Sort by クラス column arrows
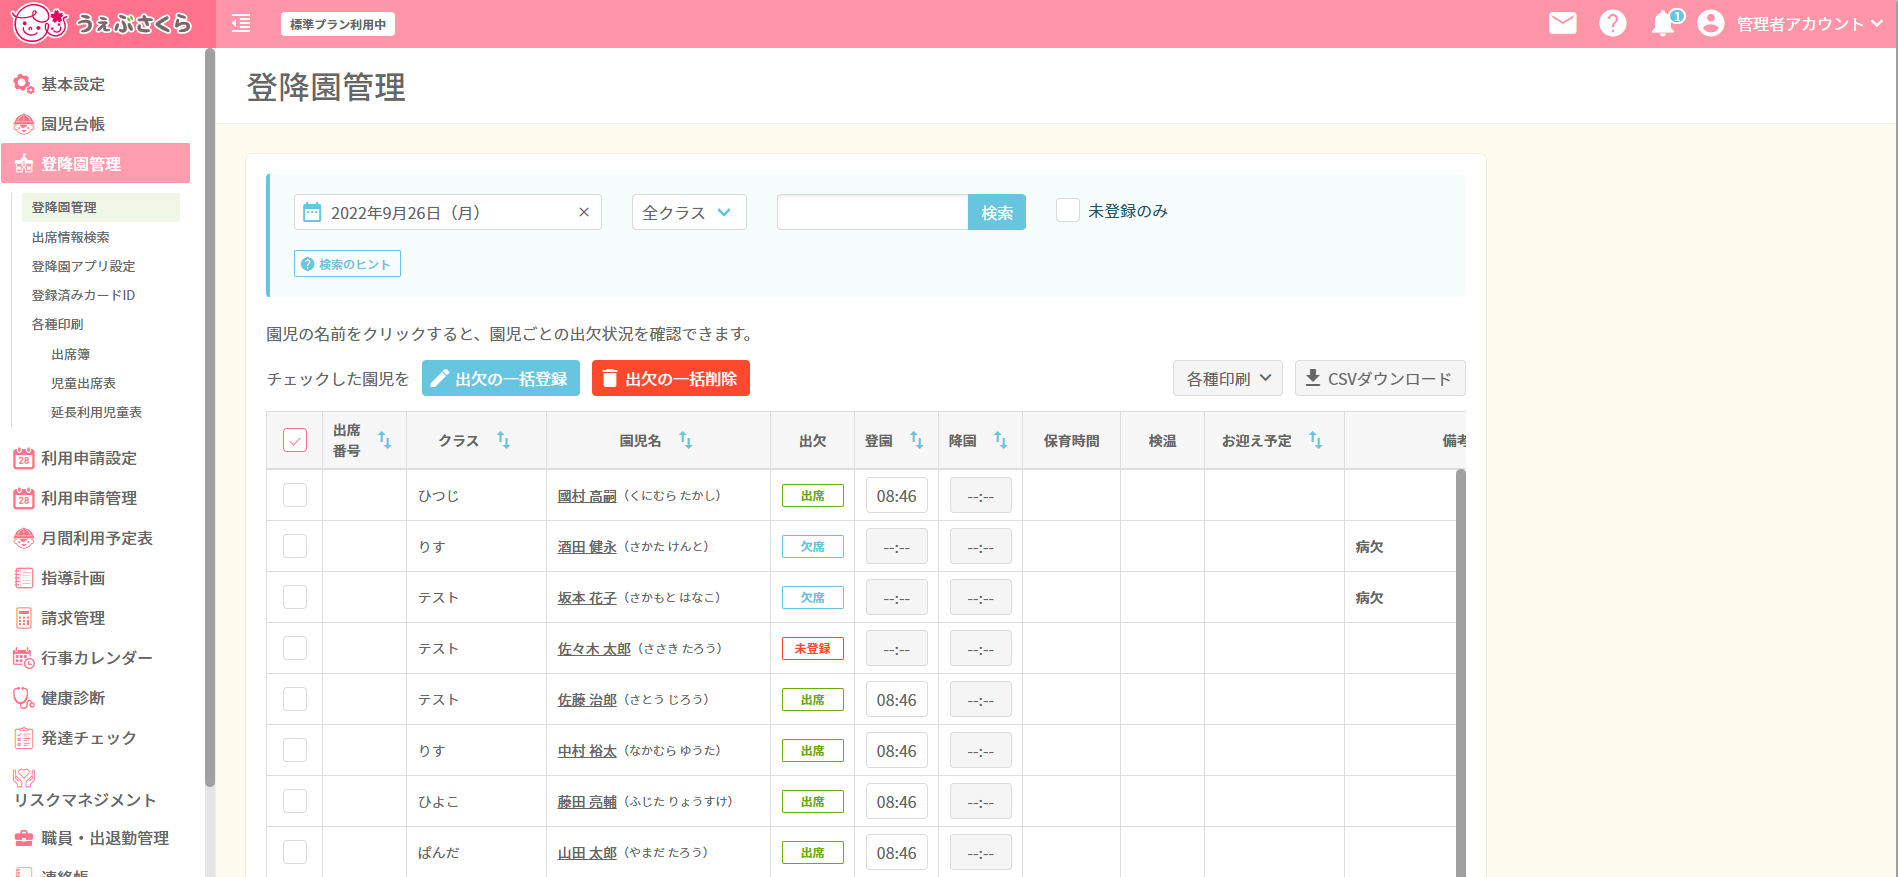Viewport: 1898px width, 877px height. tap(504, 440)
